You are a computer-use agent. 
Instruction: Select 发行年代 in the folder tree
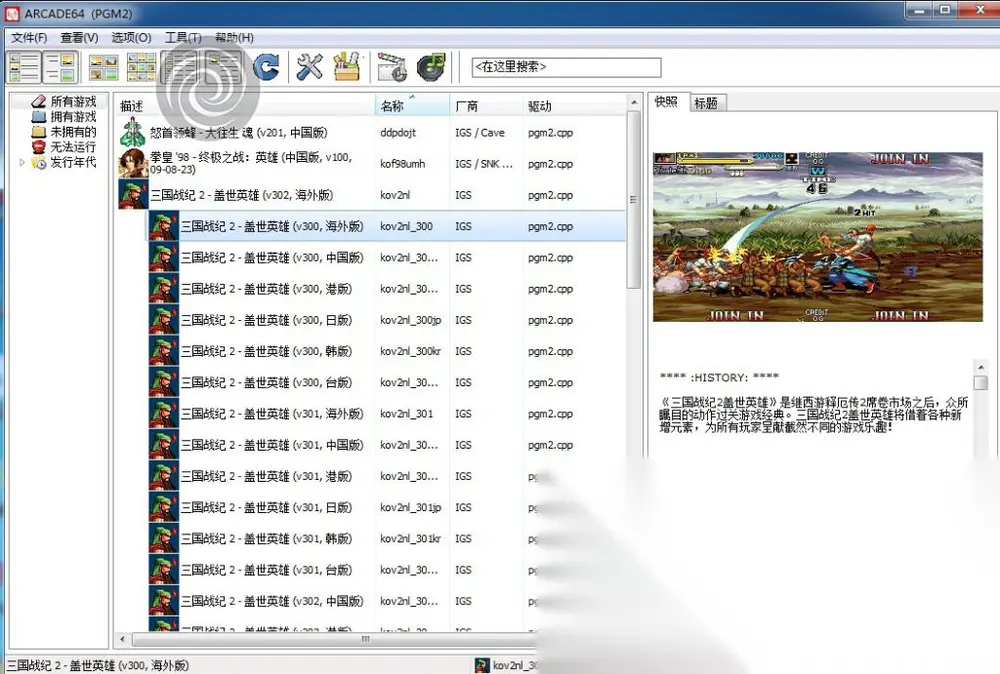point(73,162)
